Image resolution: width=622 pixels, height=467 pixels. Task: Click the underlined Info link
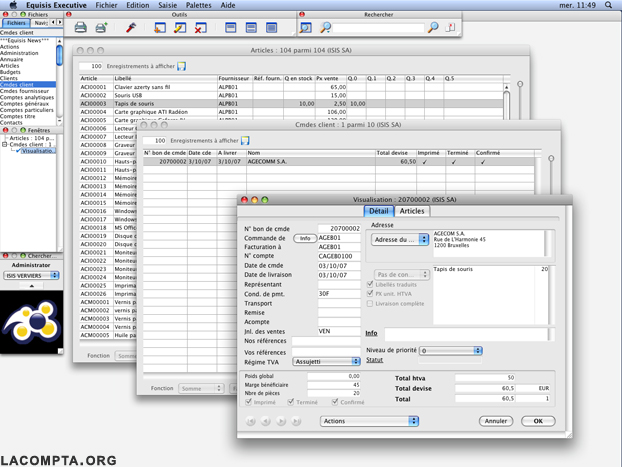coord(371,333)
